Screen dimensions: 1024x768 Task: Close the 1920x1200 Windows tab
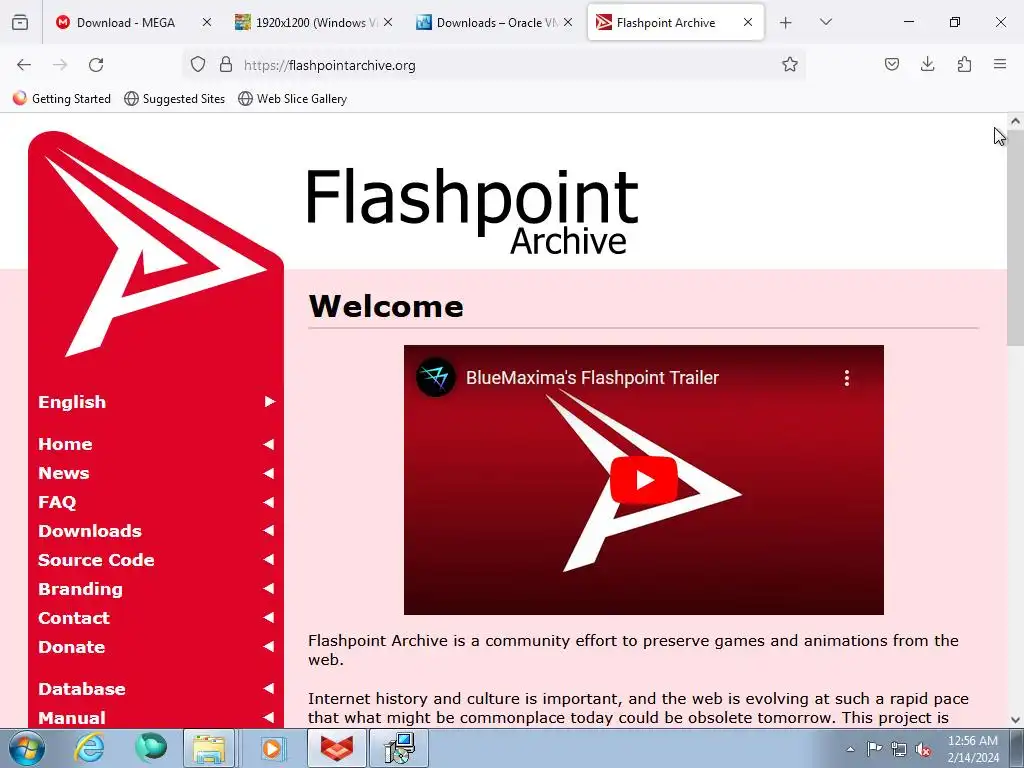(x=388, y=23)
